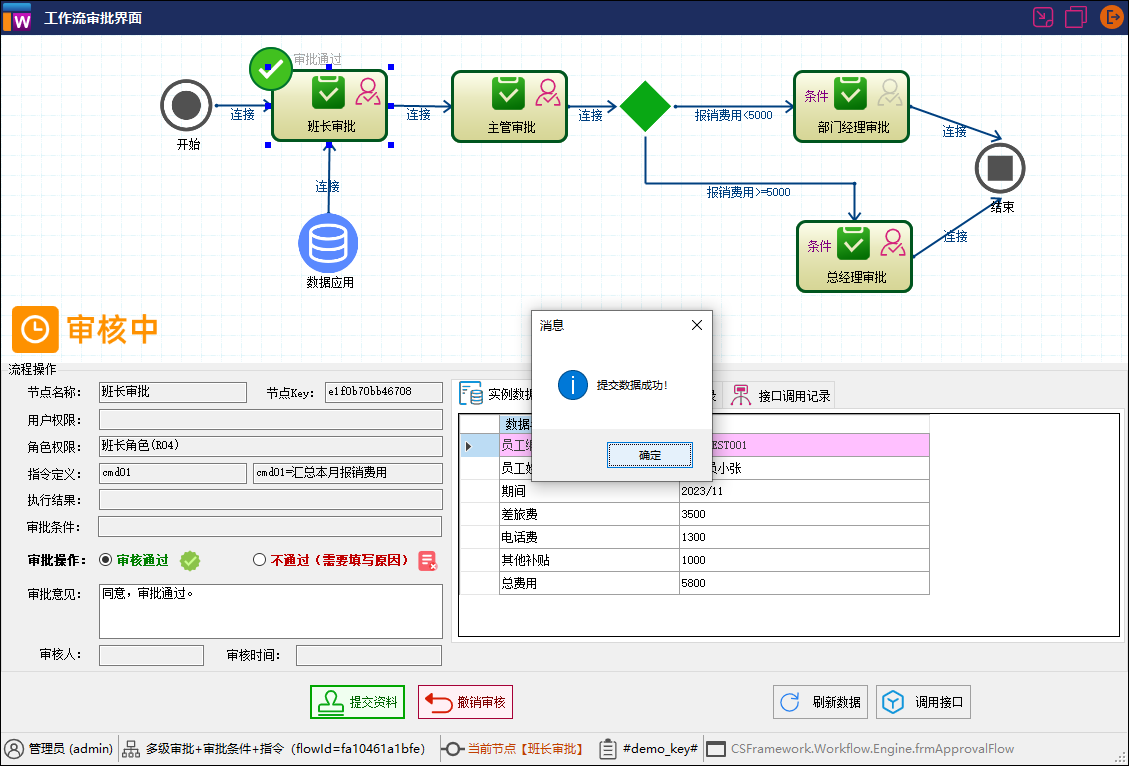Select the 主管审批 workflow node

(x=510, y=106)
